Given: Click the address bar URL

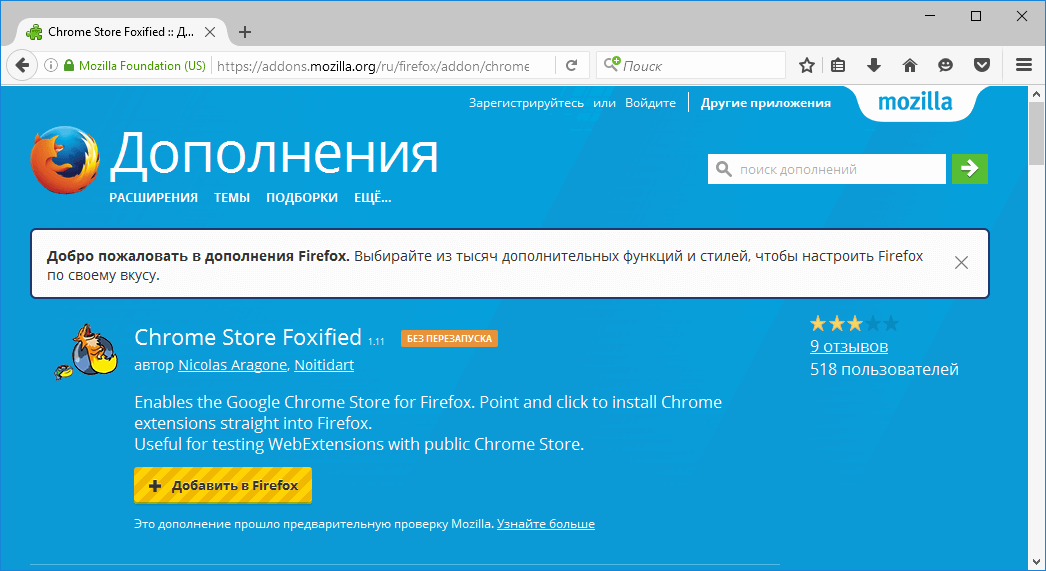Looking at the screenshot, I should (x=373, y=66).
